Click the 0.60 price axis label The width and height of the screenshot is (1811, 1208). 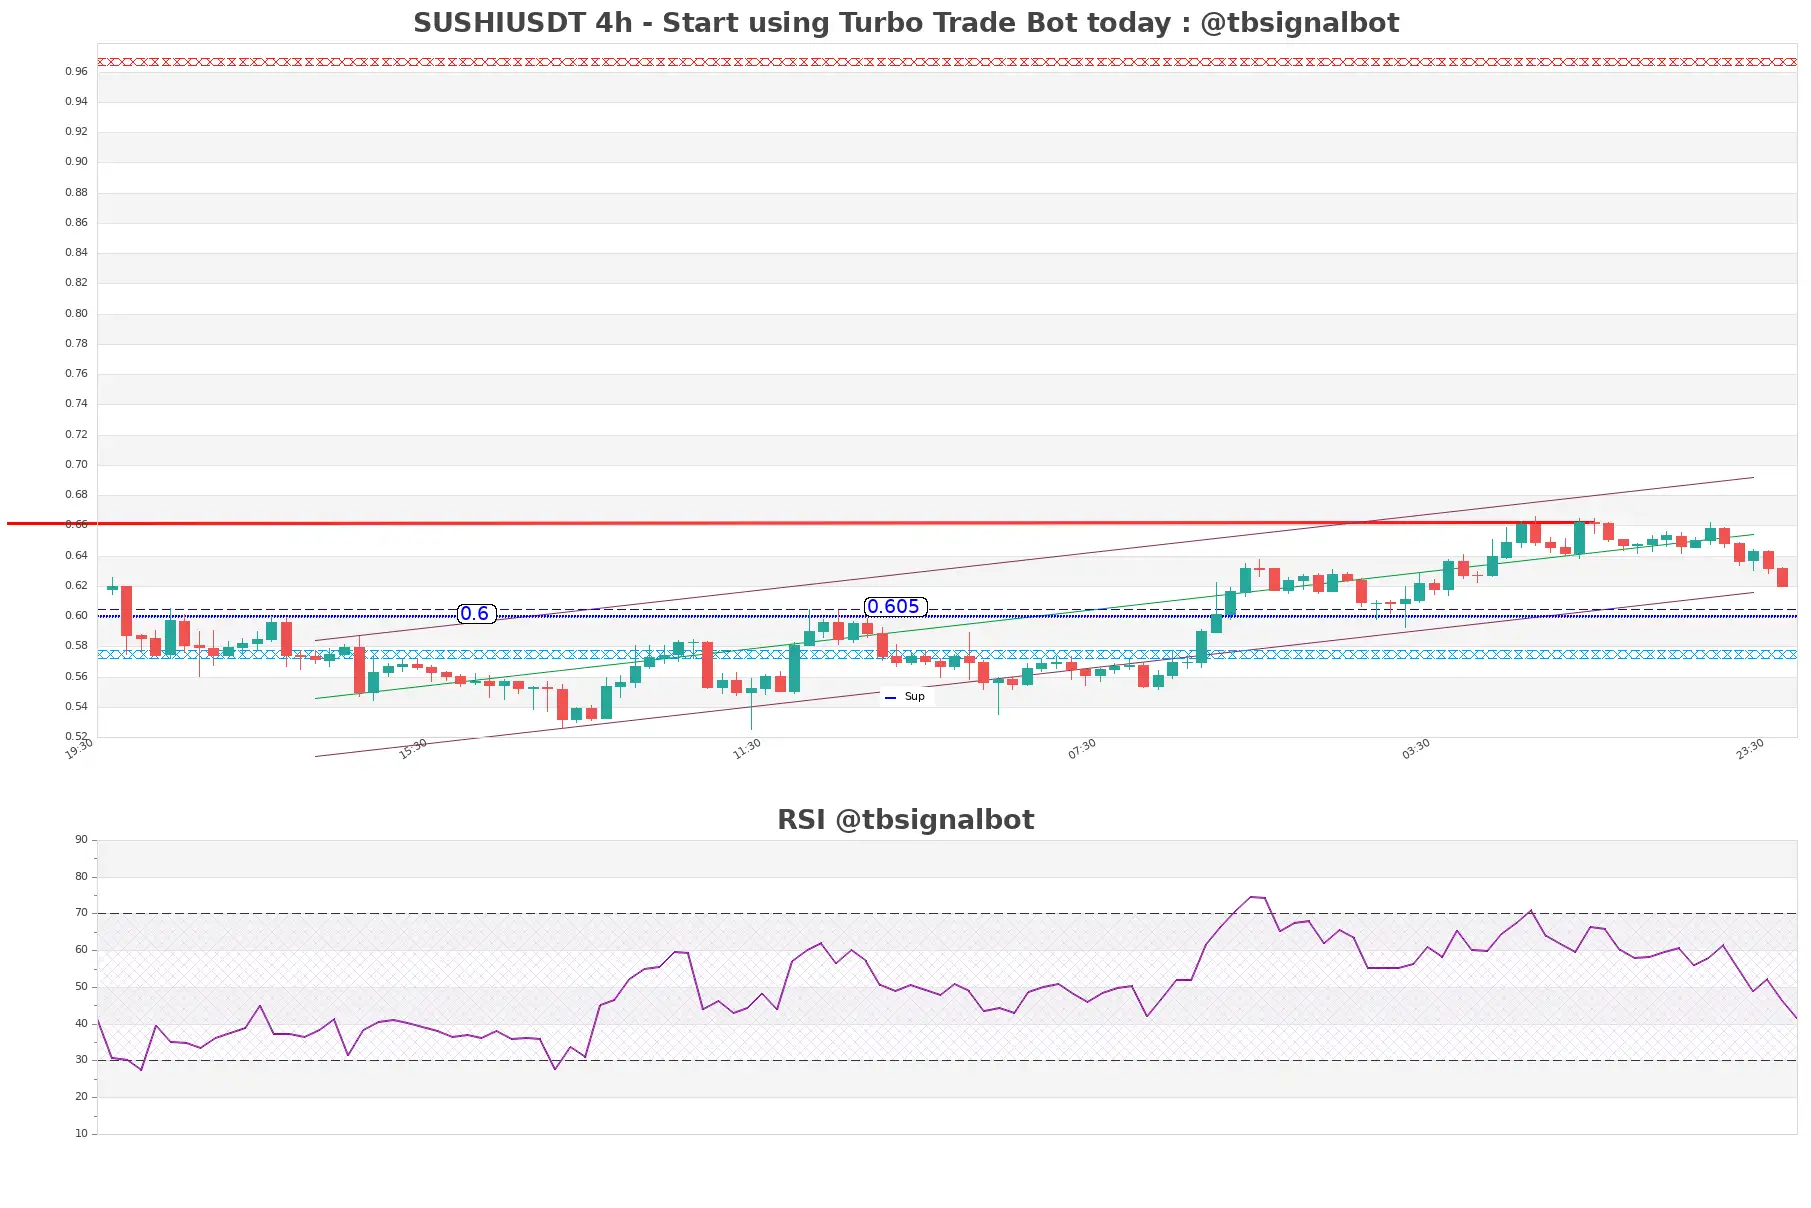click(76, 615)
